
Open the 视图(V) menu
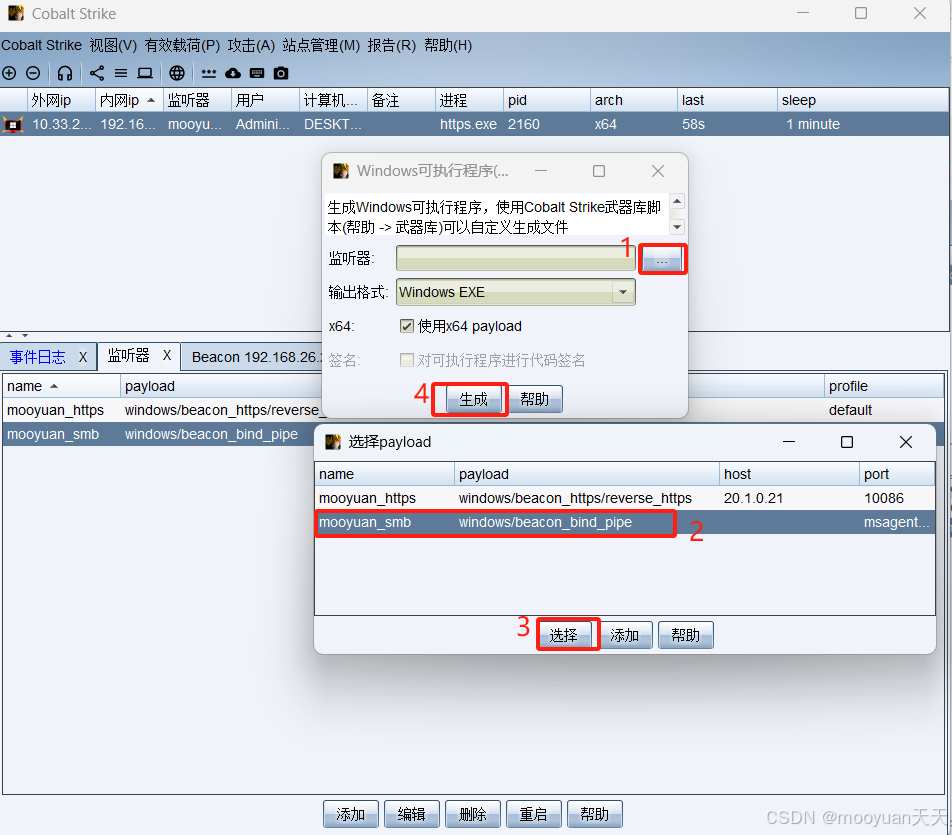(114, 46)
